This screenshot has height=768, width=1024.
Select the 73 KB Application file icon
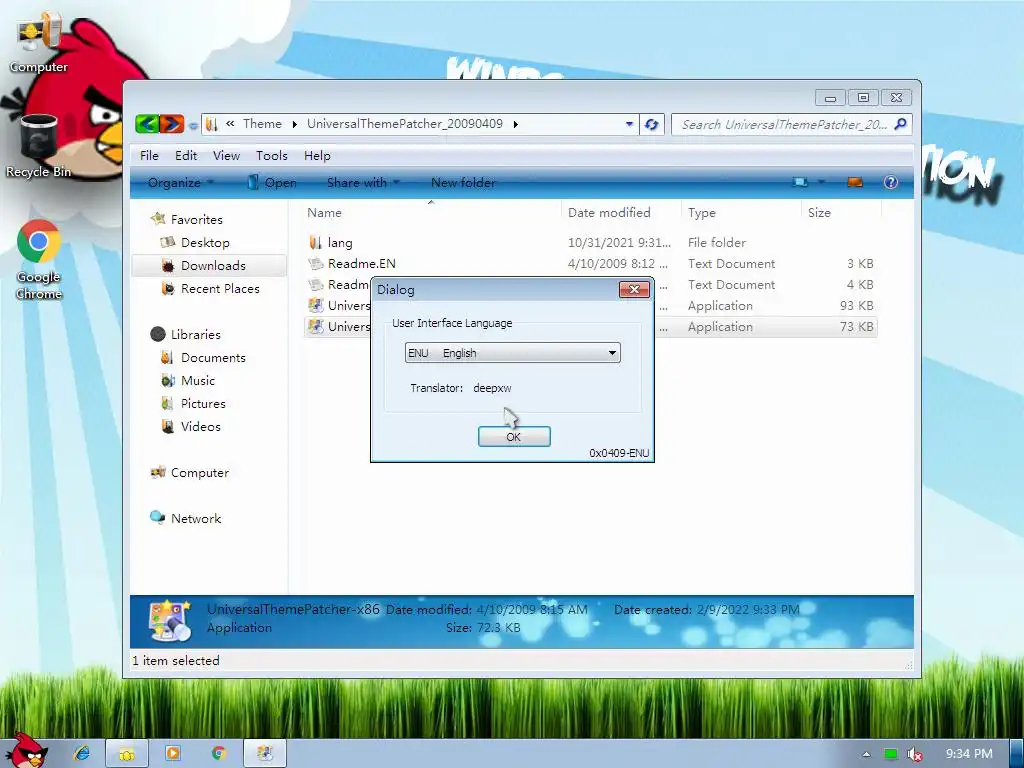pyautogui.click(x=316, y=327)
